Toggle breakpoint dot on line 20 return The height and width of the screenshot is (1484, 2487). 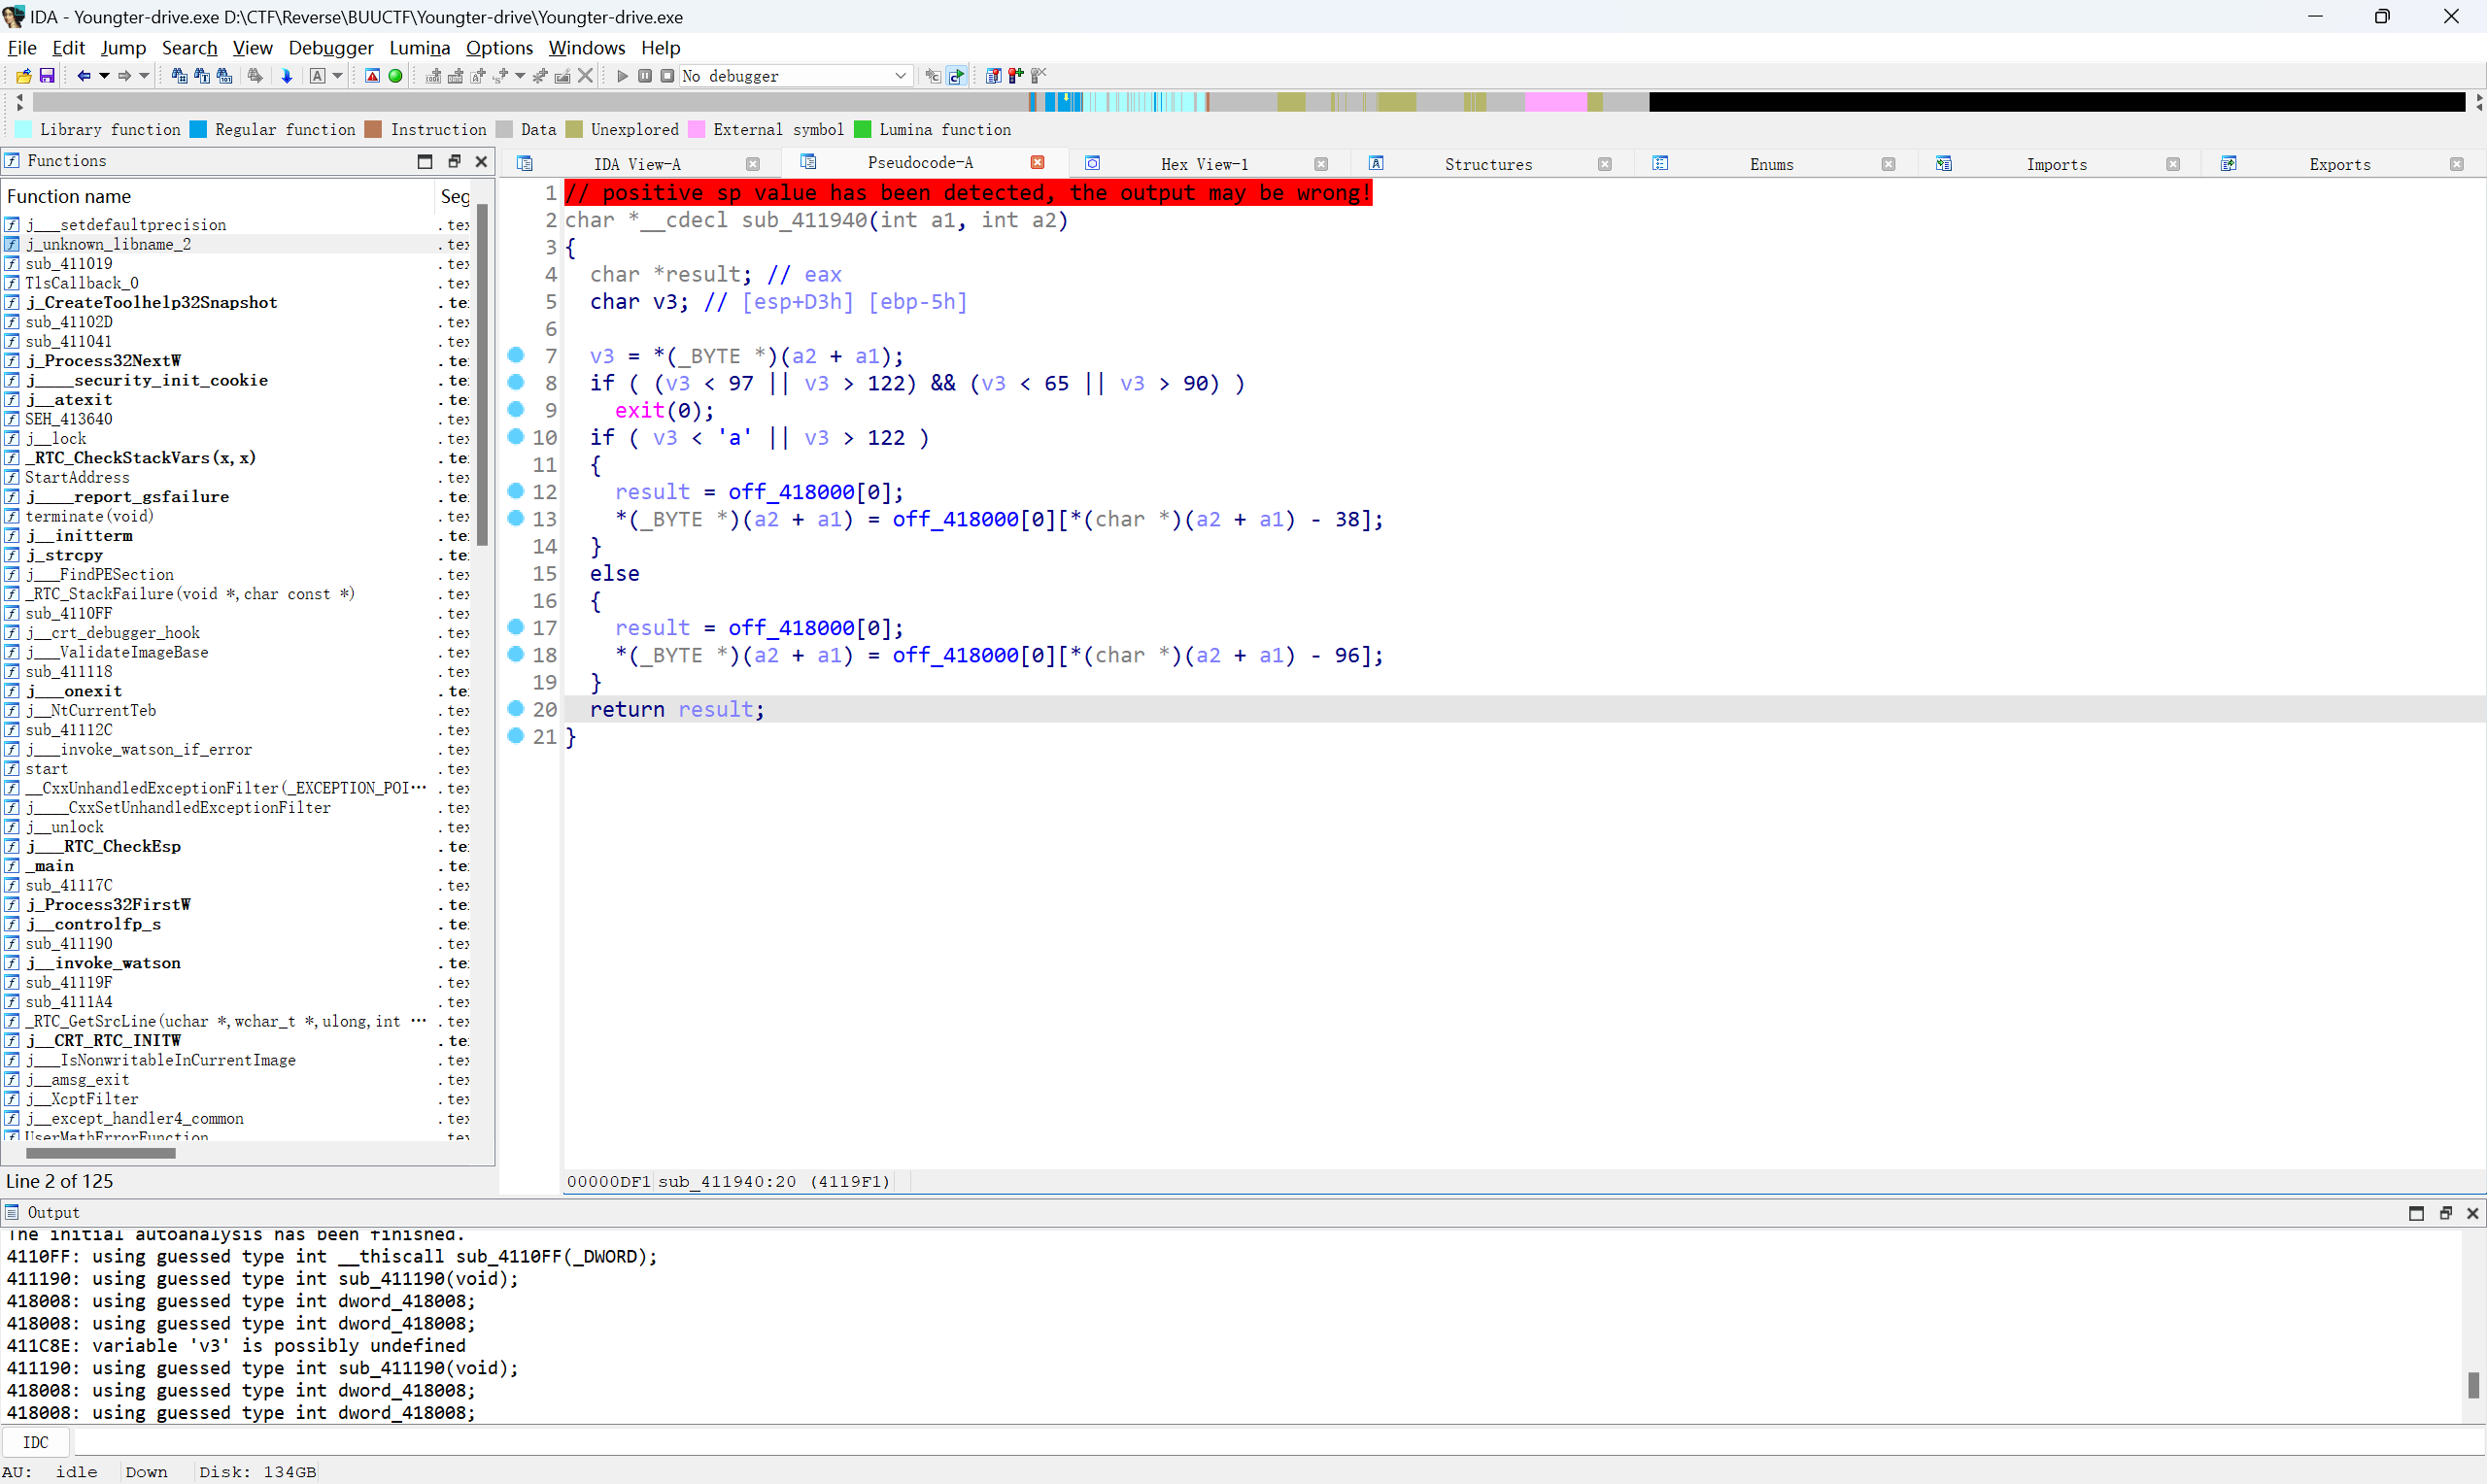click(516, 708)
